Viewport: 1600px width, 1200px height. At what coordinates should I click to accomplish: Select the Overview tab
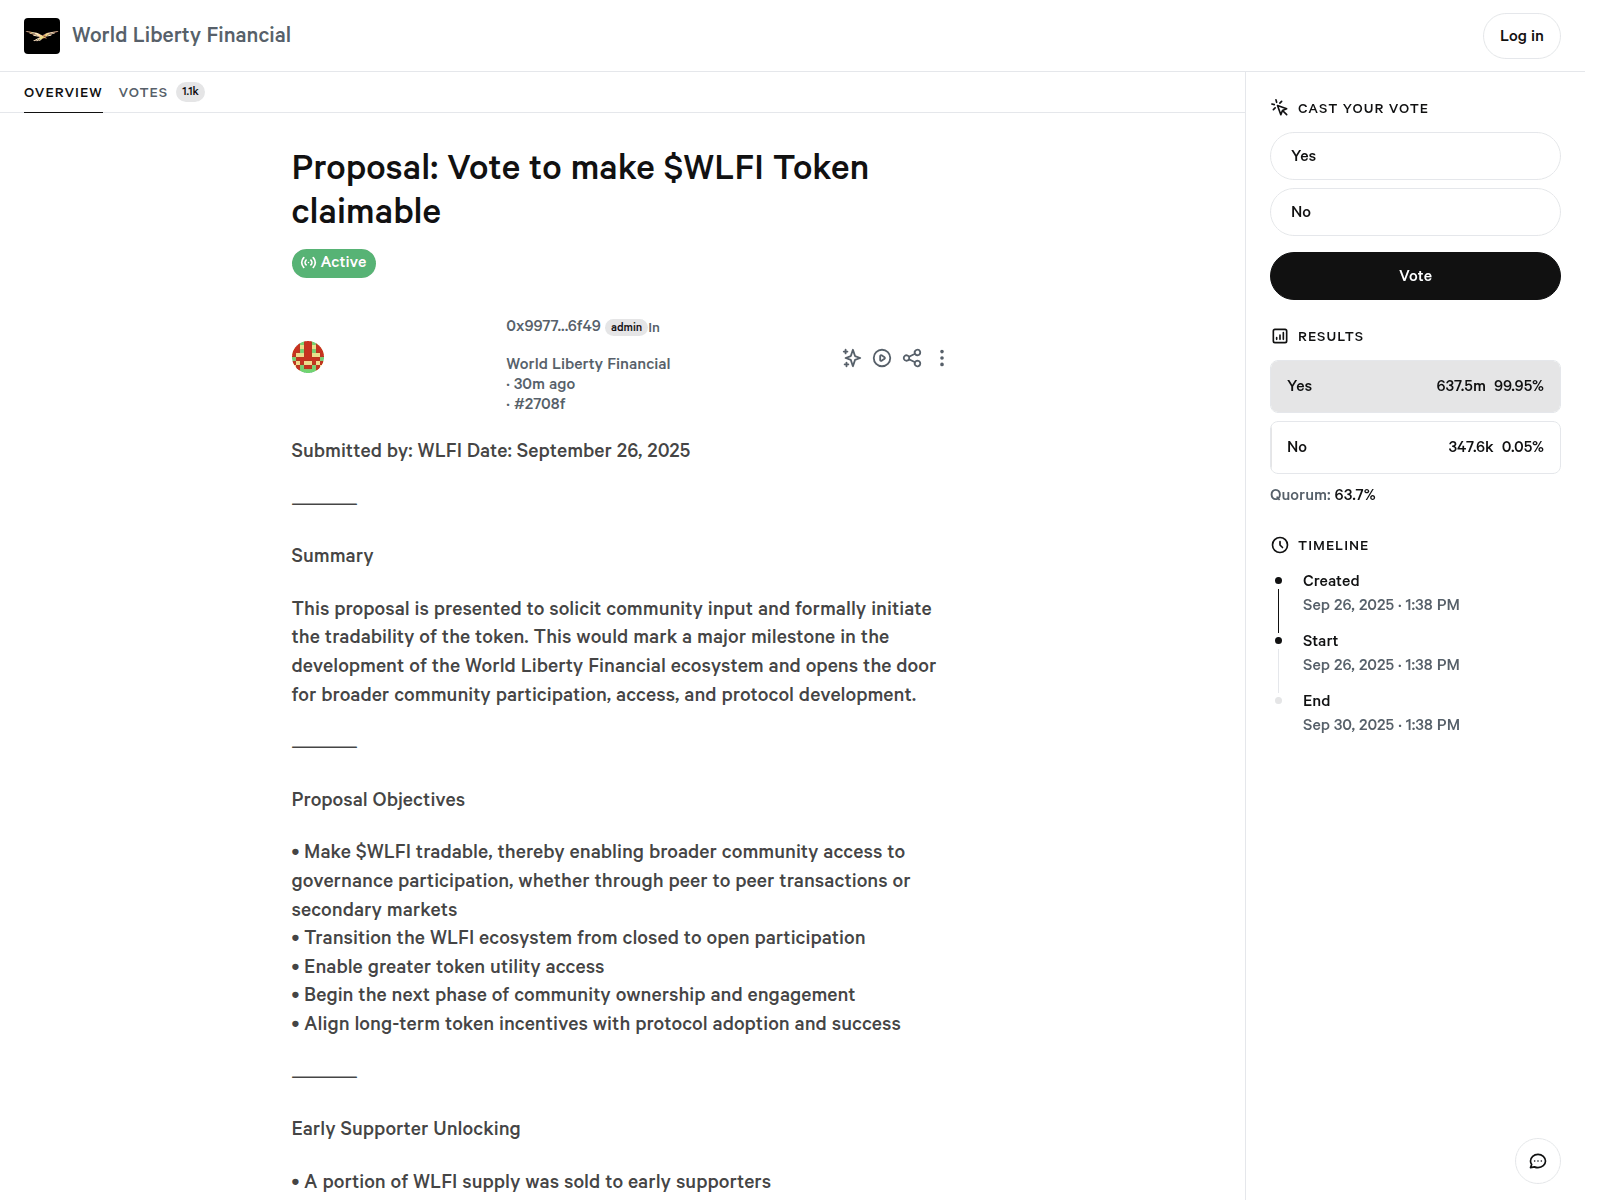click(x=63, y=92)
